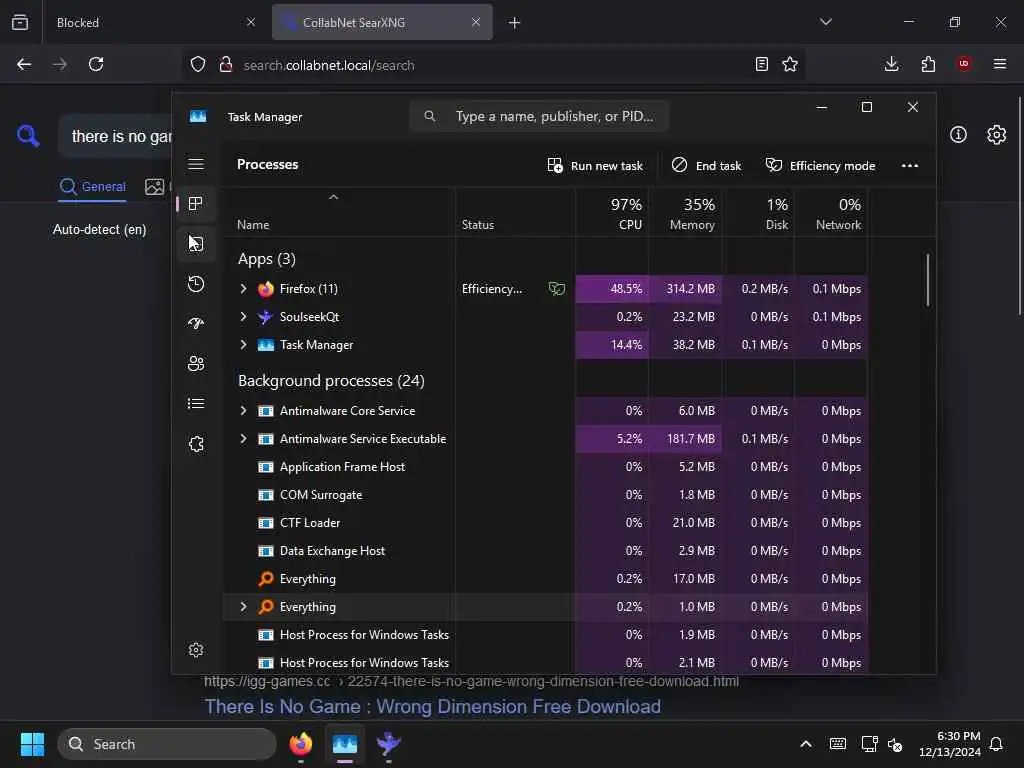Open the browser Extensions menu
The height and width of the screenshot is (768, 1024).
pos(928,64)
